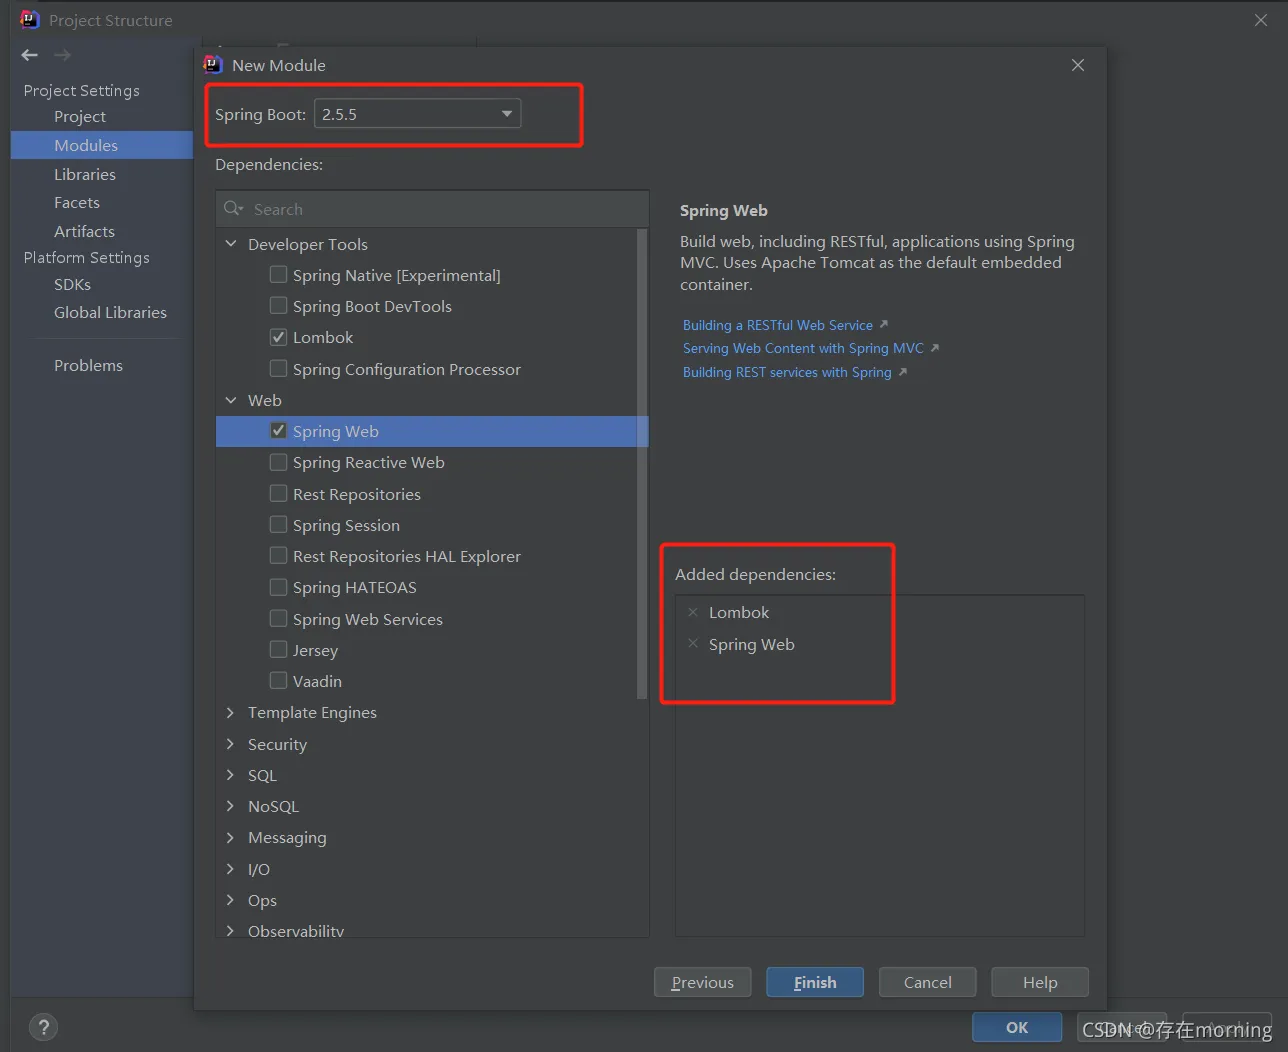Viewport: 1288px width, 1052px height.
Task: Open Artifacts settings
Action: point(84,231)
